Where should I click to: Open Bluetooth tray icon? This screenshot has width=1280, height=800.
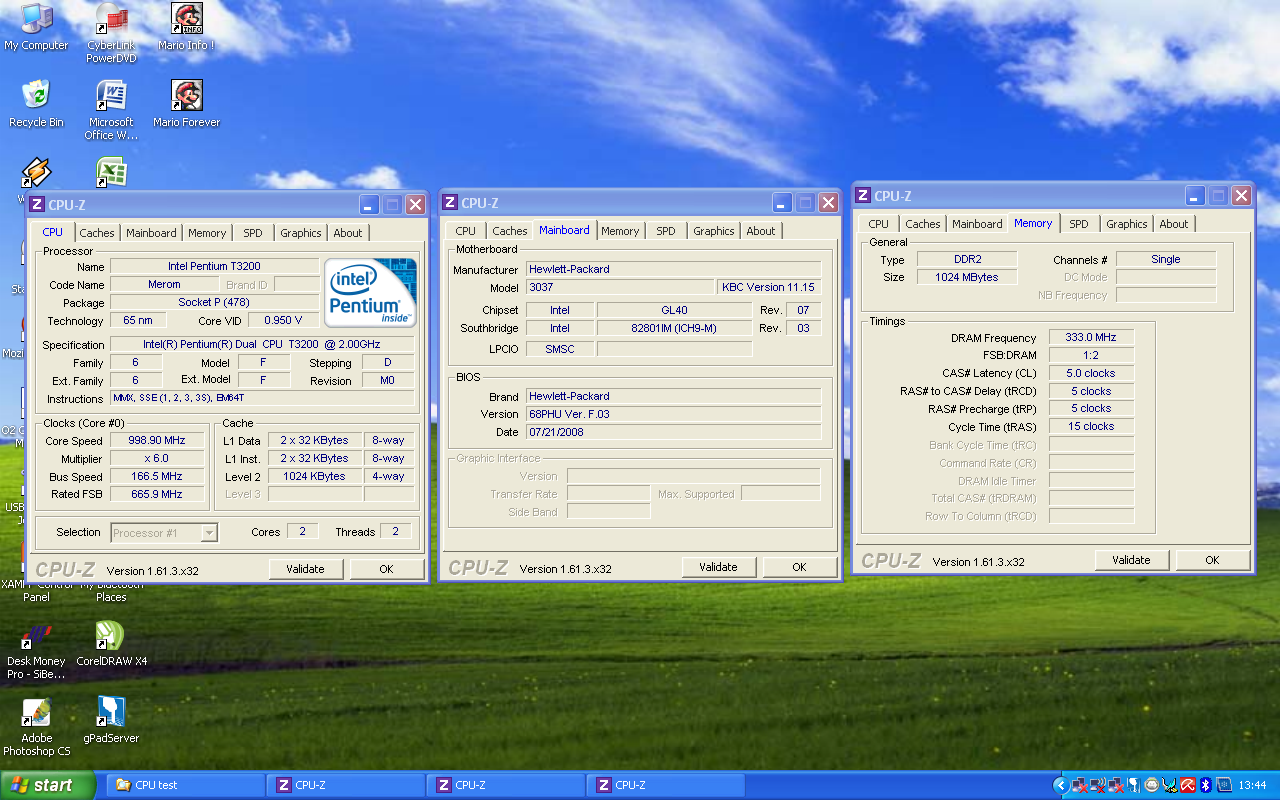(x=1206, y=785)
